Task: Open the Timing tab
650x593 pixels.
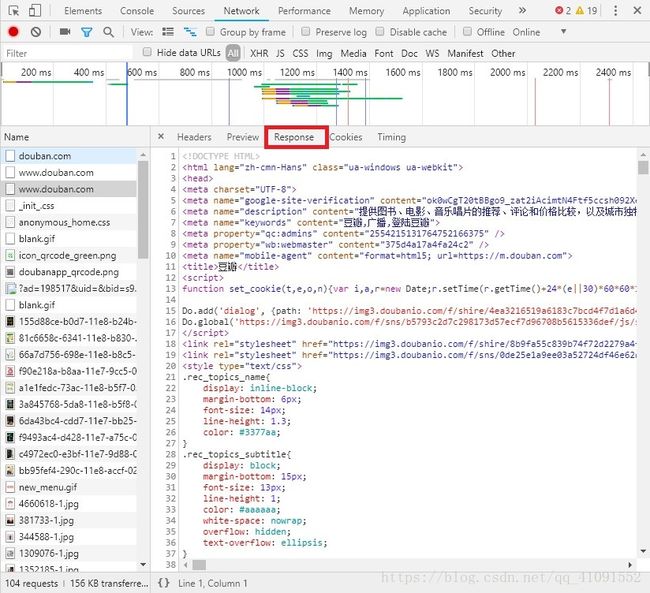Action: tap(391, 137)
